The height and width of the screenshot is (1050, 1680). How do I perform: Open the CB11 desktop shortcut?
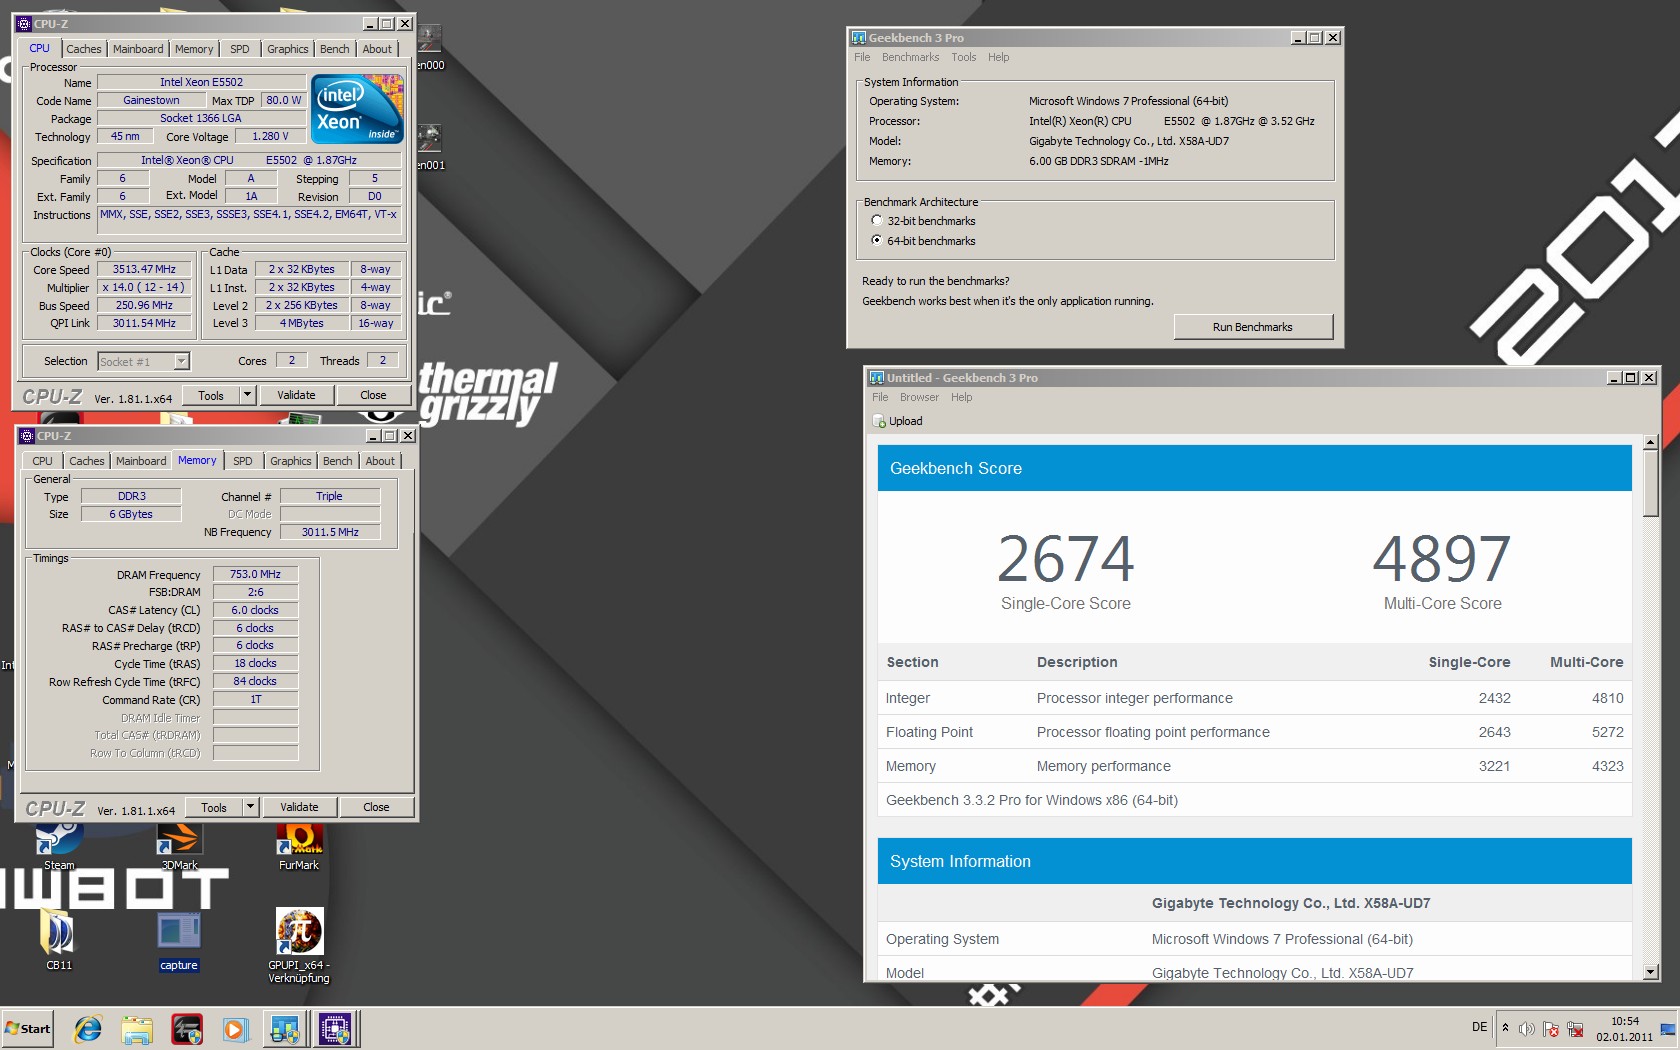click(x=59, y=939)
